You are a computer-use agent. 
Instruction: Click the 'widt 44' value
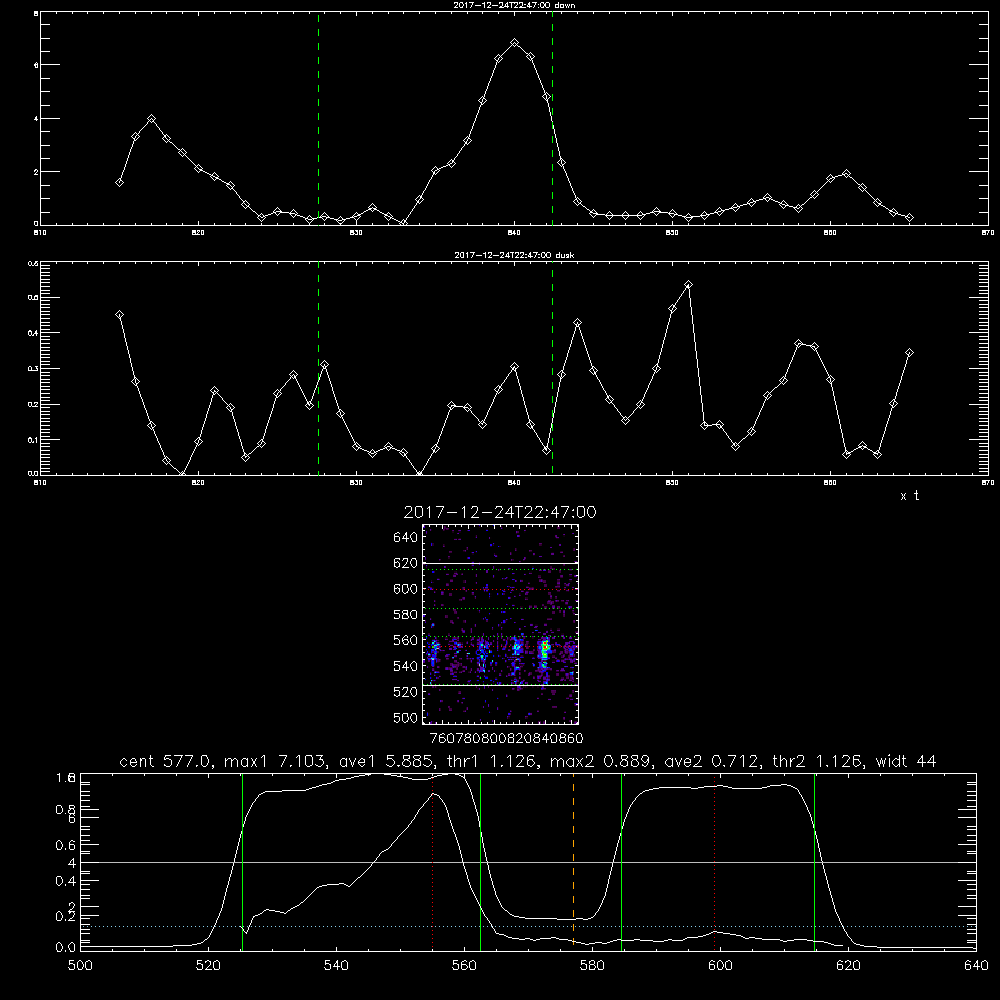pyautogui.click(x=906, y=761)
